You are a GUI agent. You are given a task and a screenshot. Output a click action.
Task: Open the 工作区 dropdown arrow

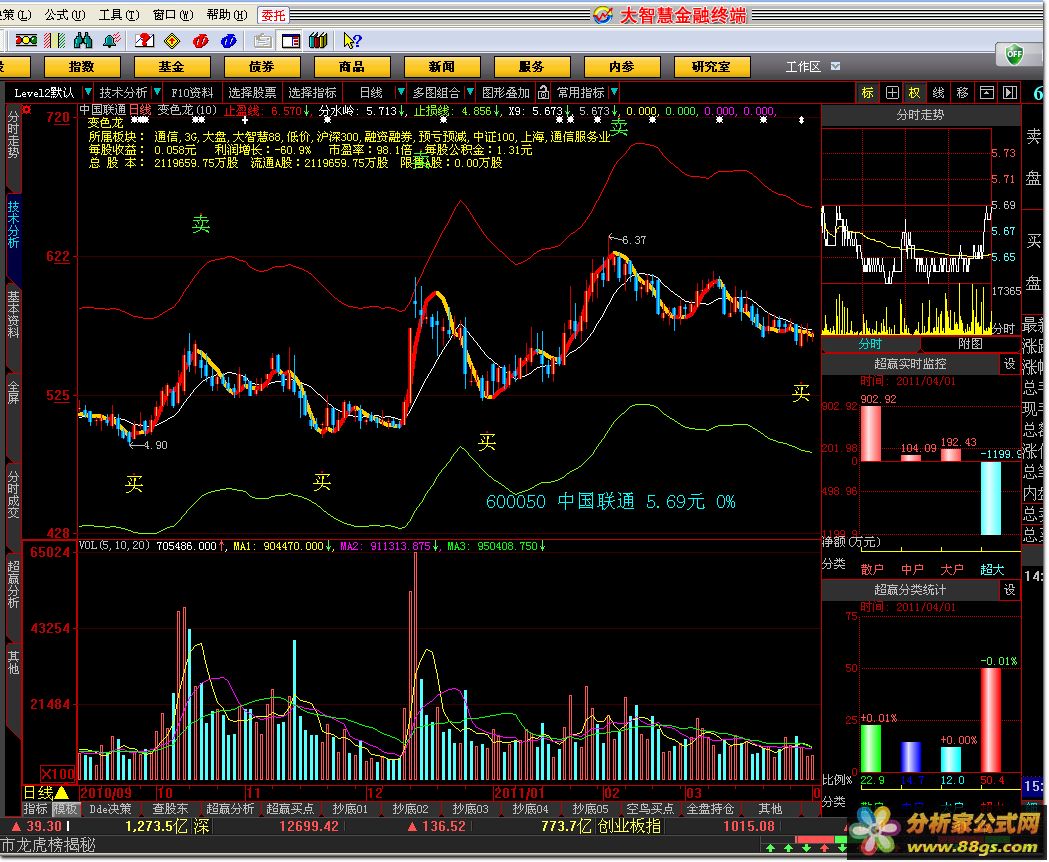tap(835, 66)
